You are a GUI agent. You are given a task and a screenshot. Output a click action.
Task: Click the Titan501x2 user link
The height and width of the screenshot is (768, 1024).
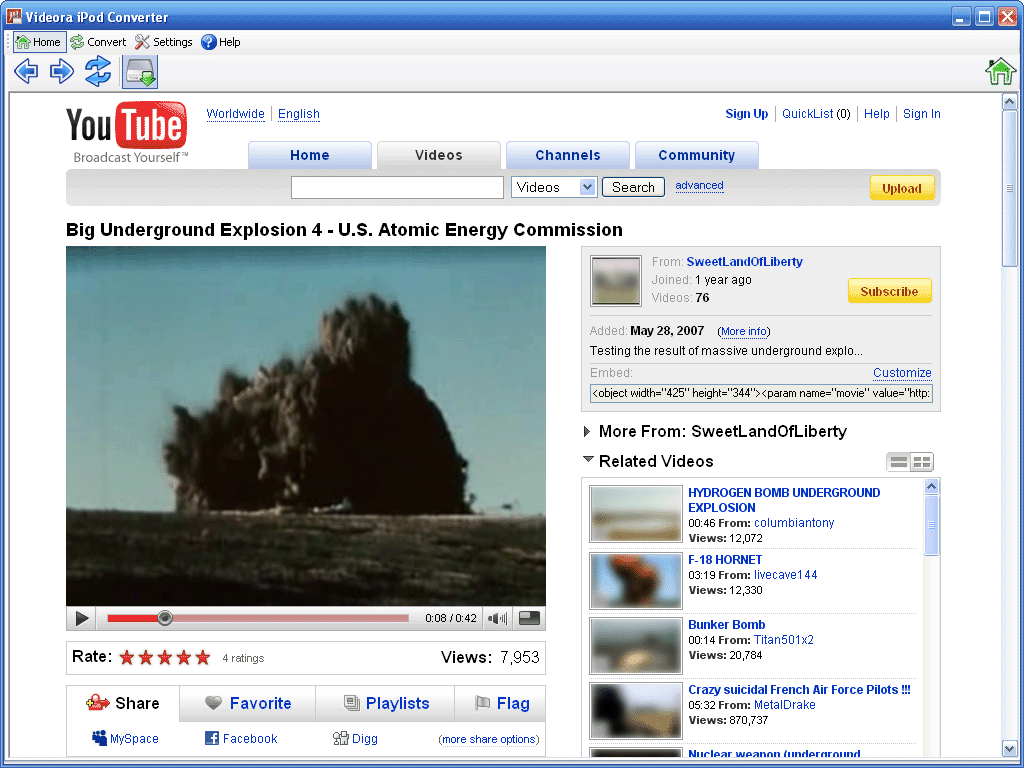pyautogui.click(x=784, y=640)
